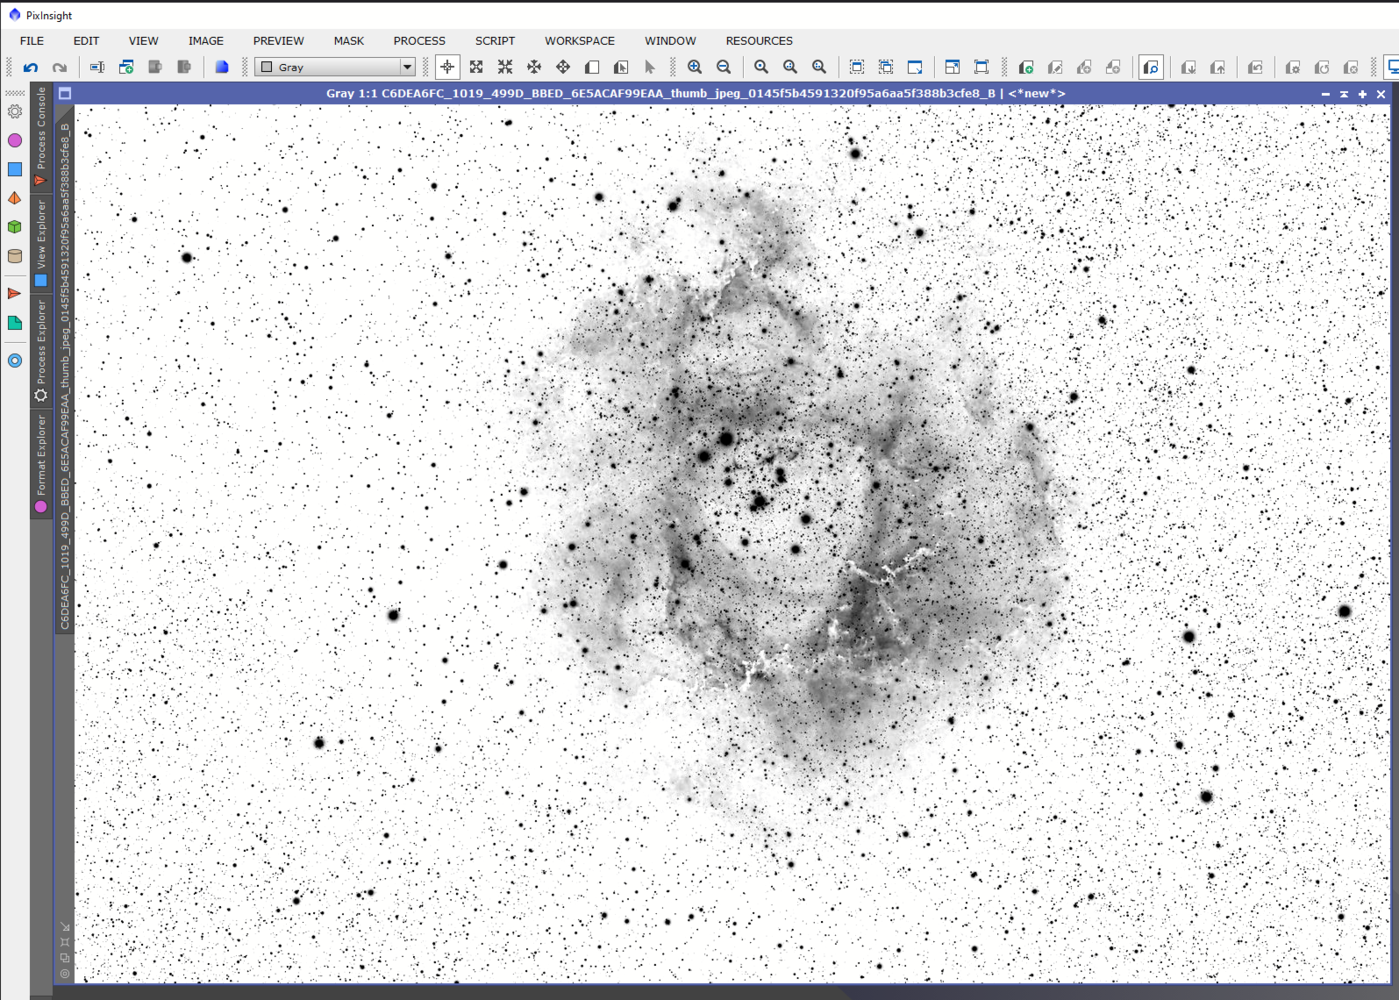Click the blue document icon in the toolbar
The height and width of the screenshot is (1000, 1399).
point(222,67)
